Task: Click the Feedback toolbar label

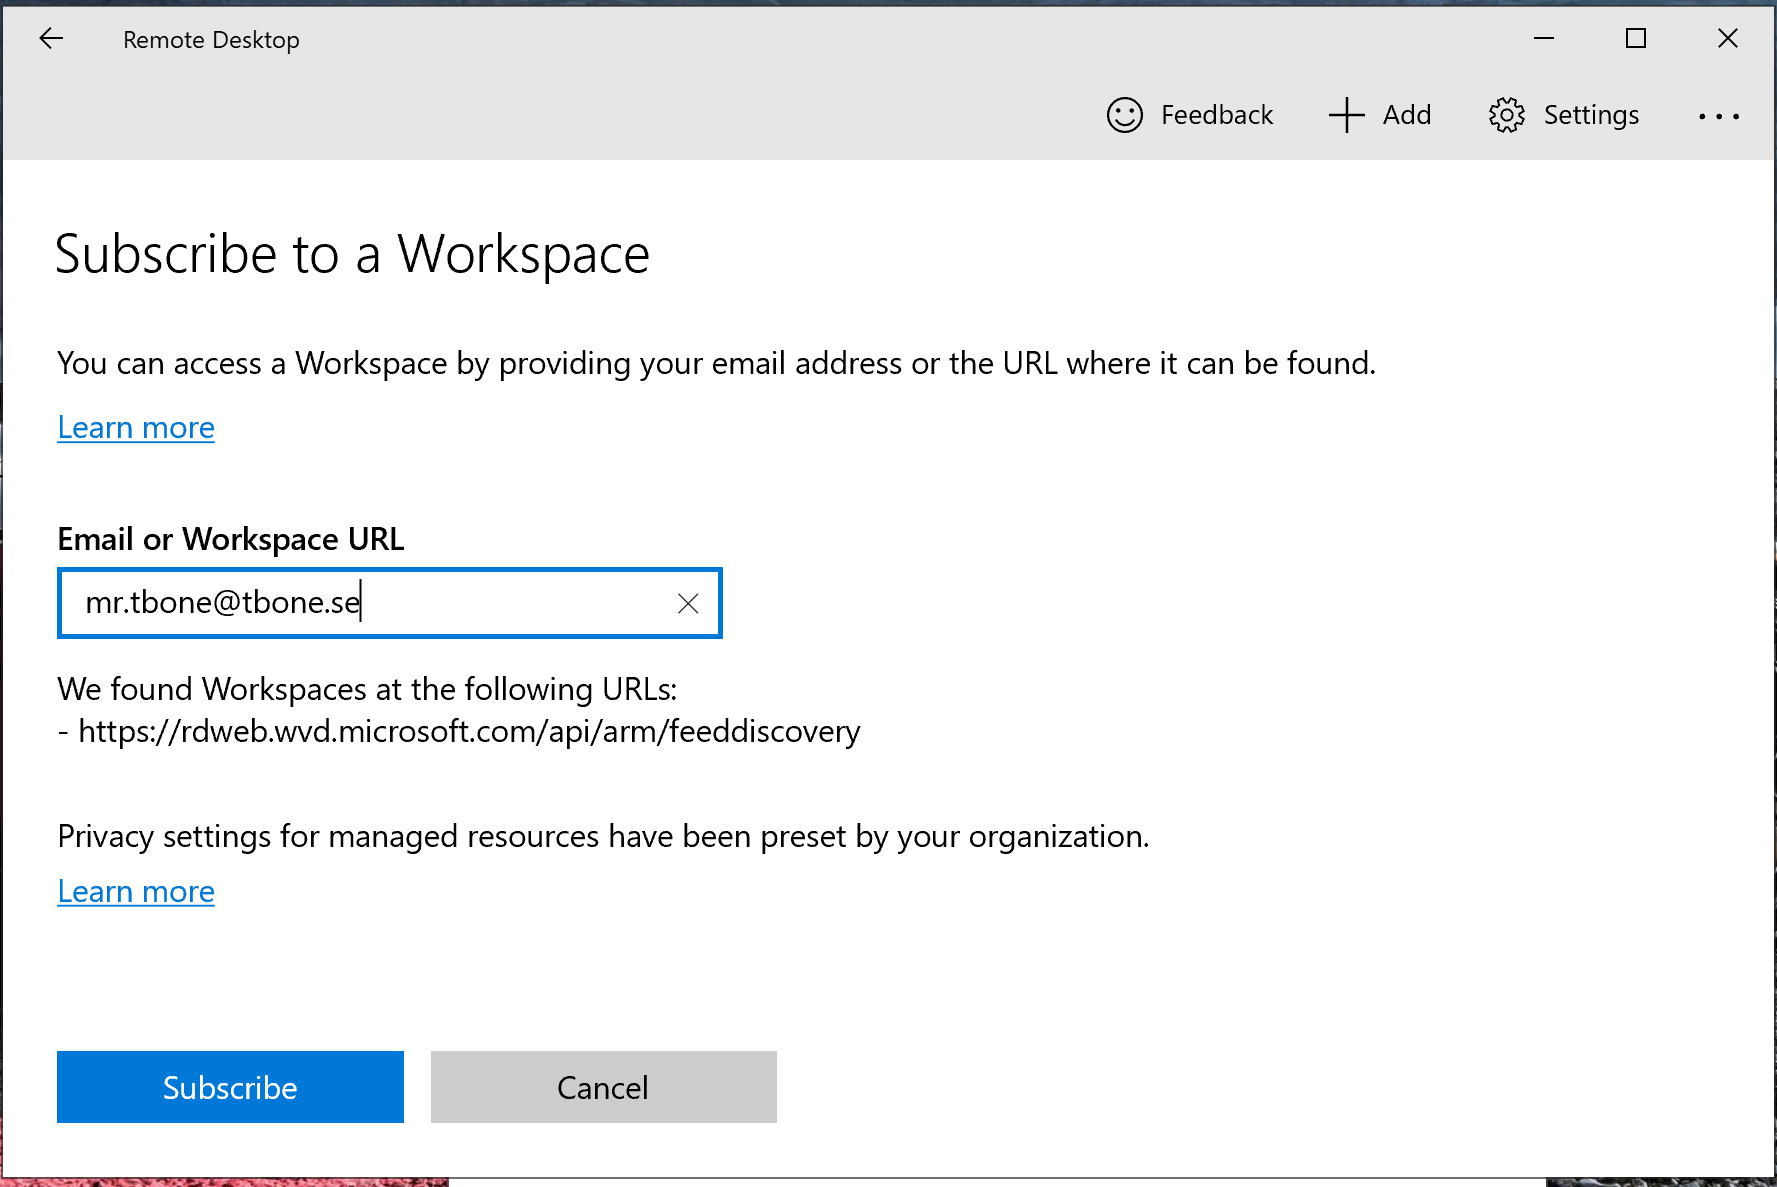Action: coord(1217,115)
